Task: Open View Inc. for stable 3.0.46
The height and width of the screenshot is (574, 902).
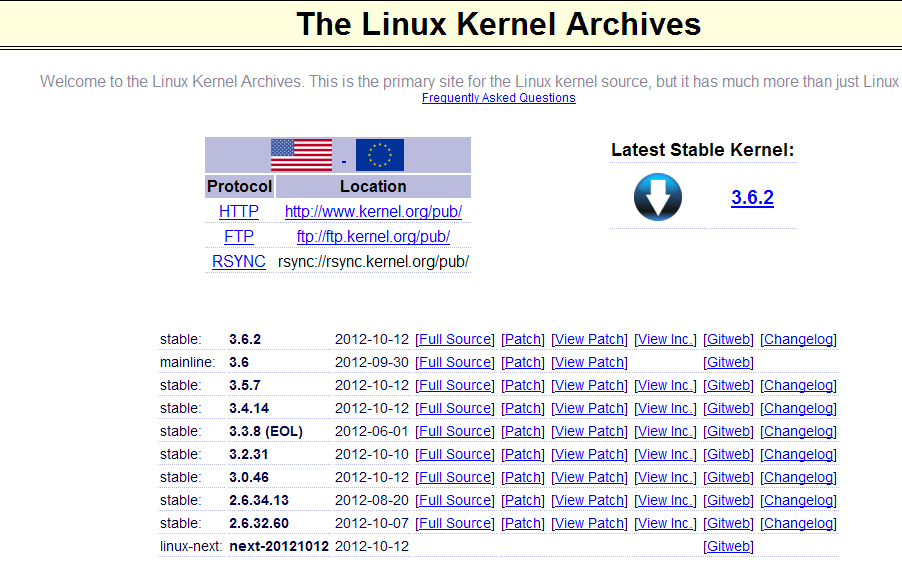Action: coord(666,477)
